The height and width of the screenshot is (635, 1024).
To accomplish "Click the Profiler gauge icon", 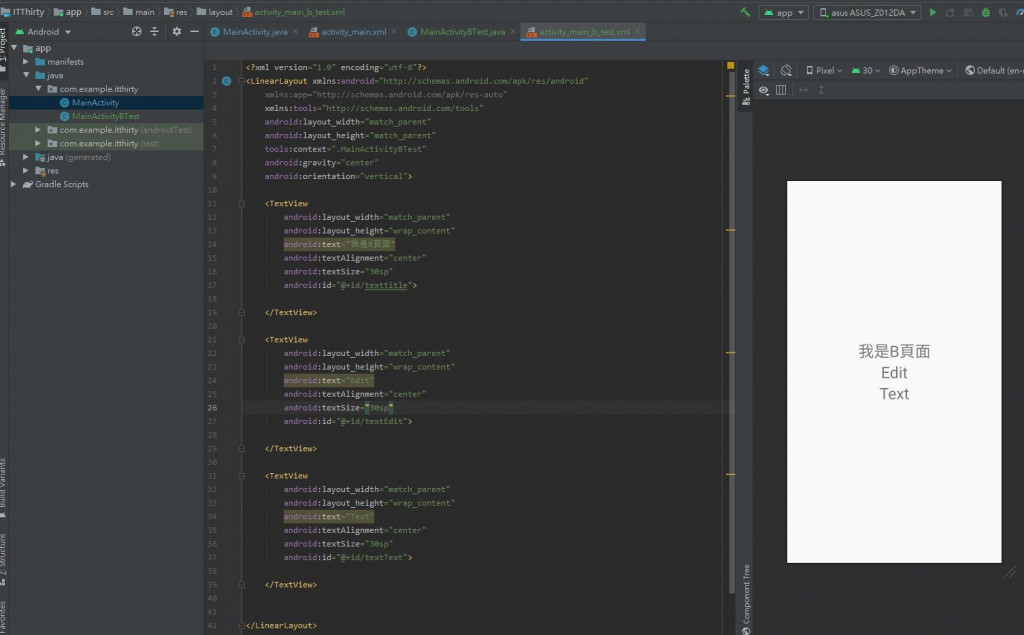I will click(1019, 12).
